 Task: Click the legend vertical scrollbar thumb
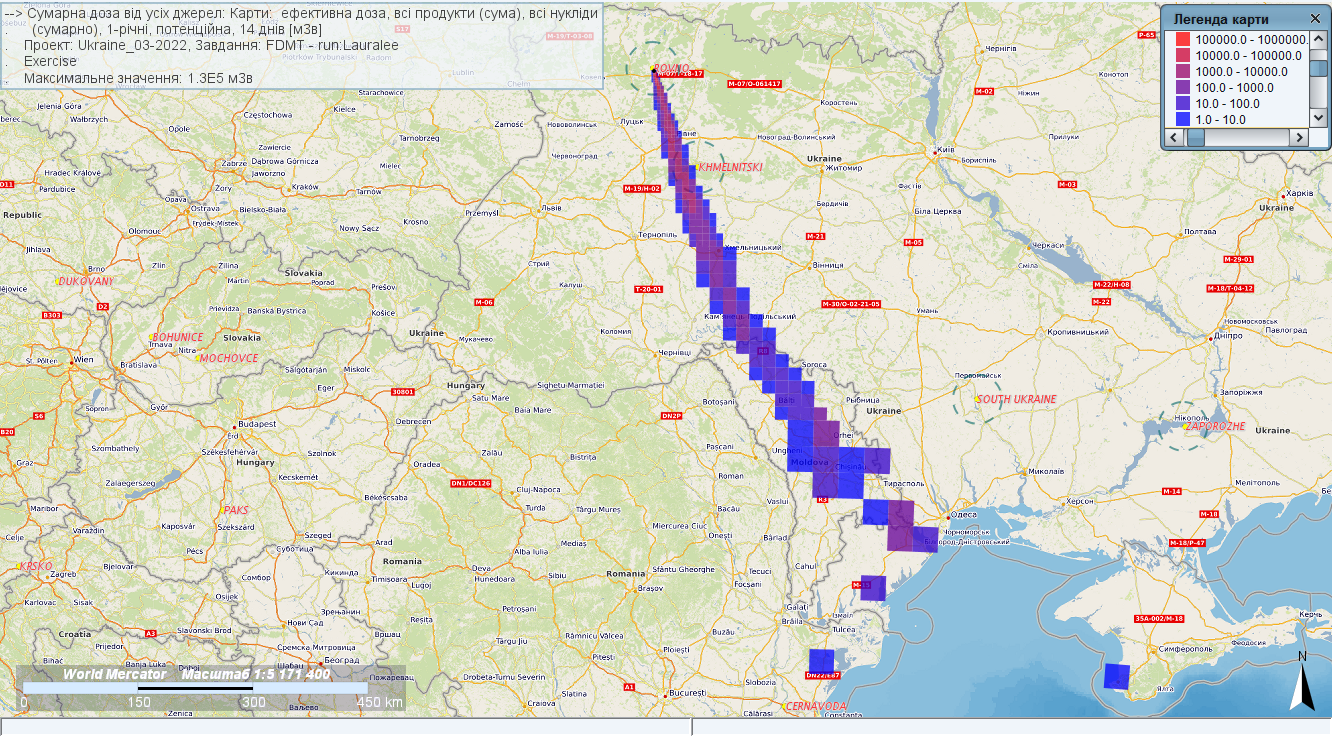1317,66
